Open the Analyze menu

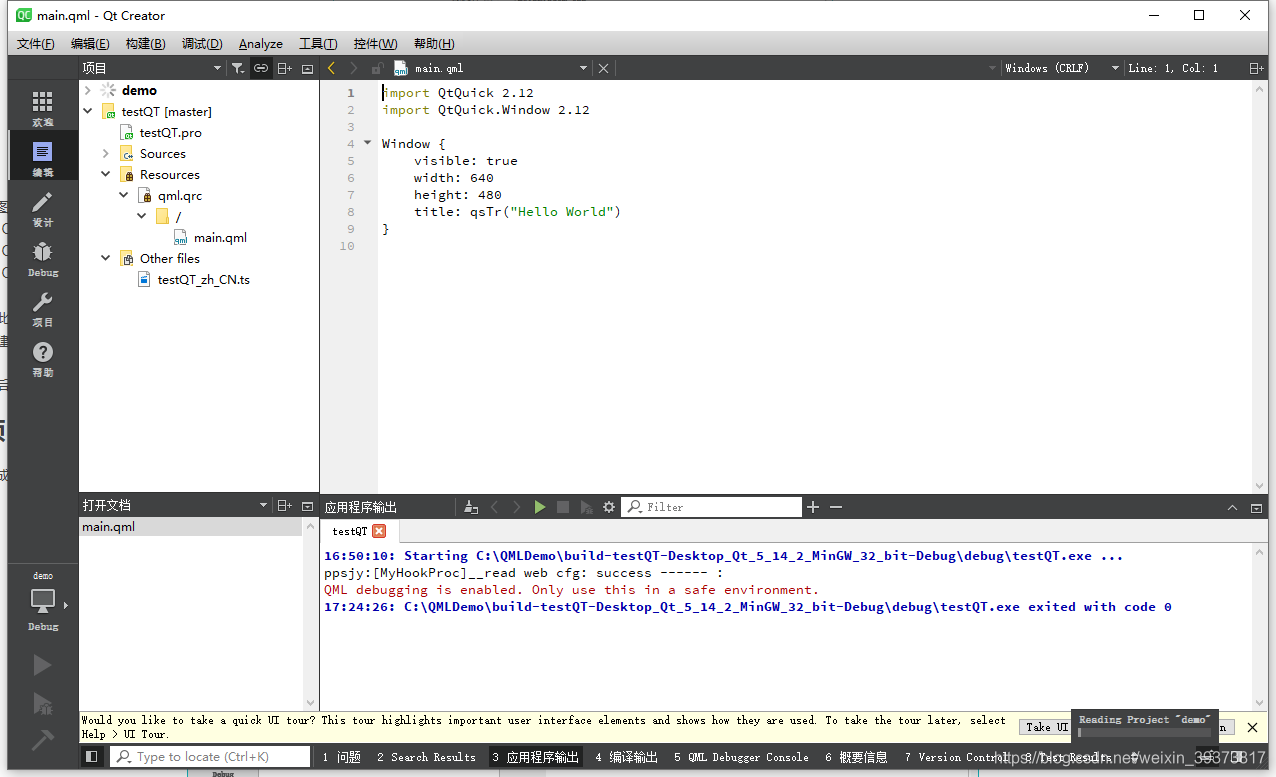261,44
